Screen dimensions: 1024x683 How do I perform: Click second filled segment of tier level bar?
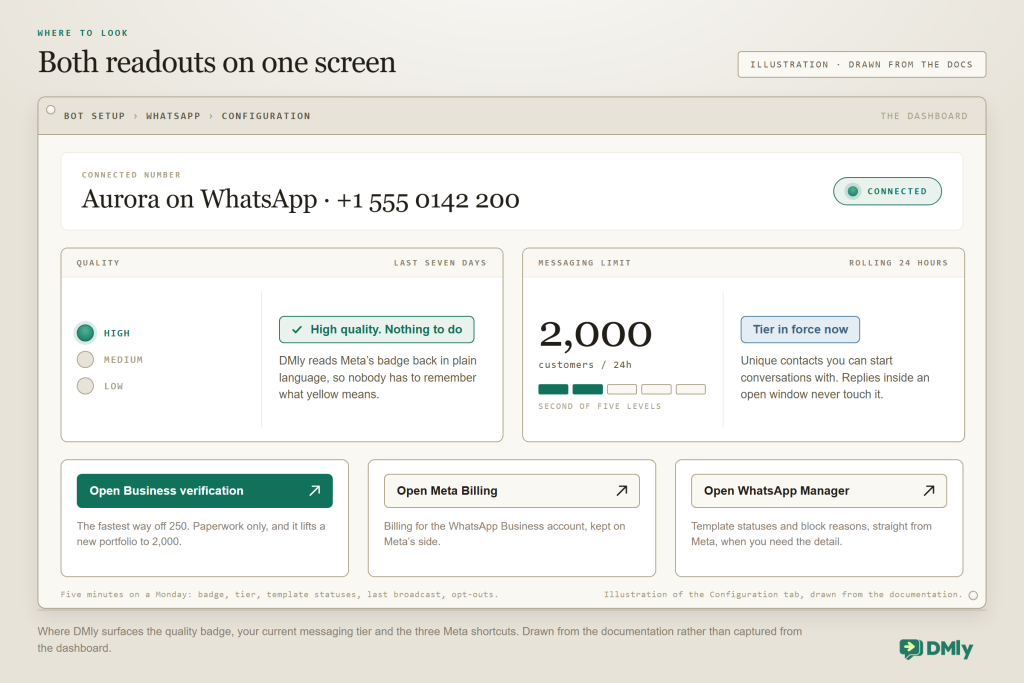588,389
